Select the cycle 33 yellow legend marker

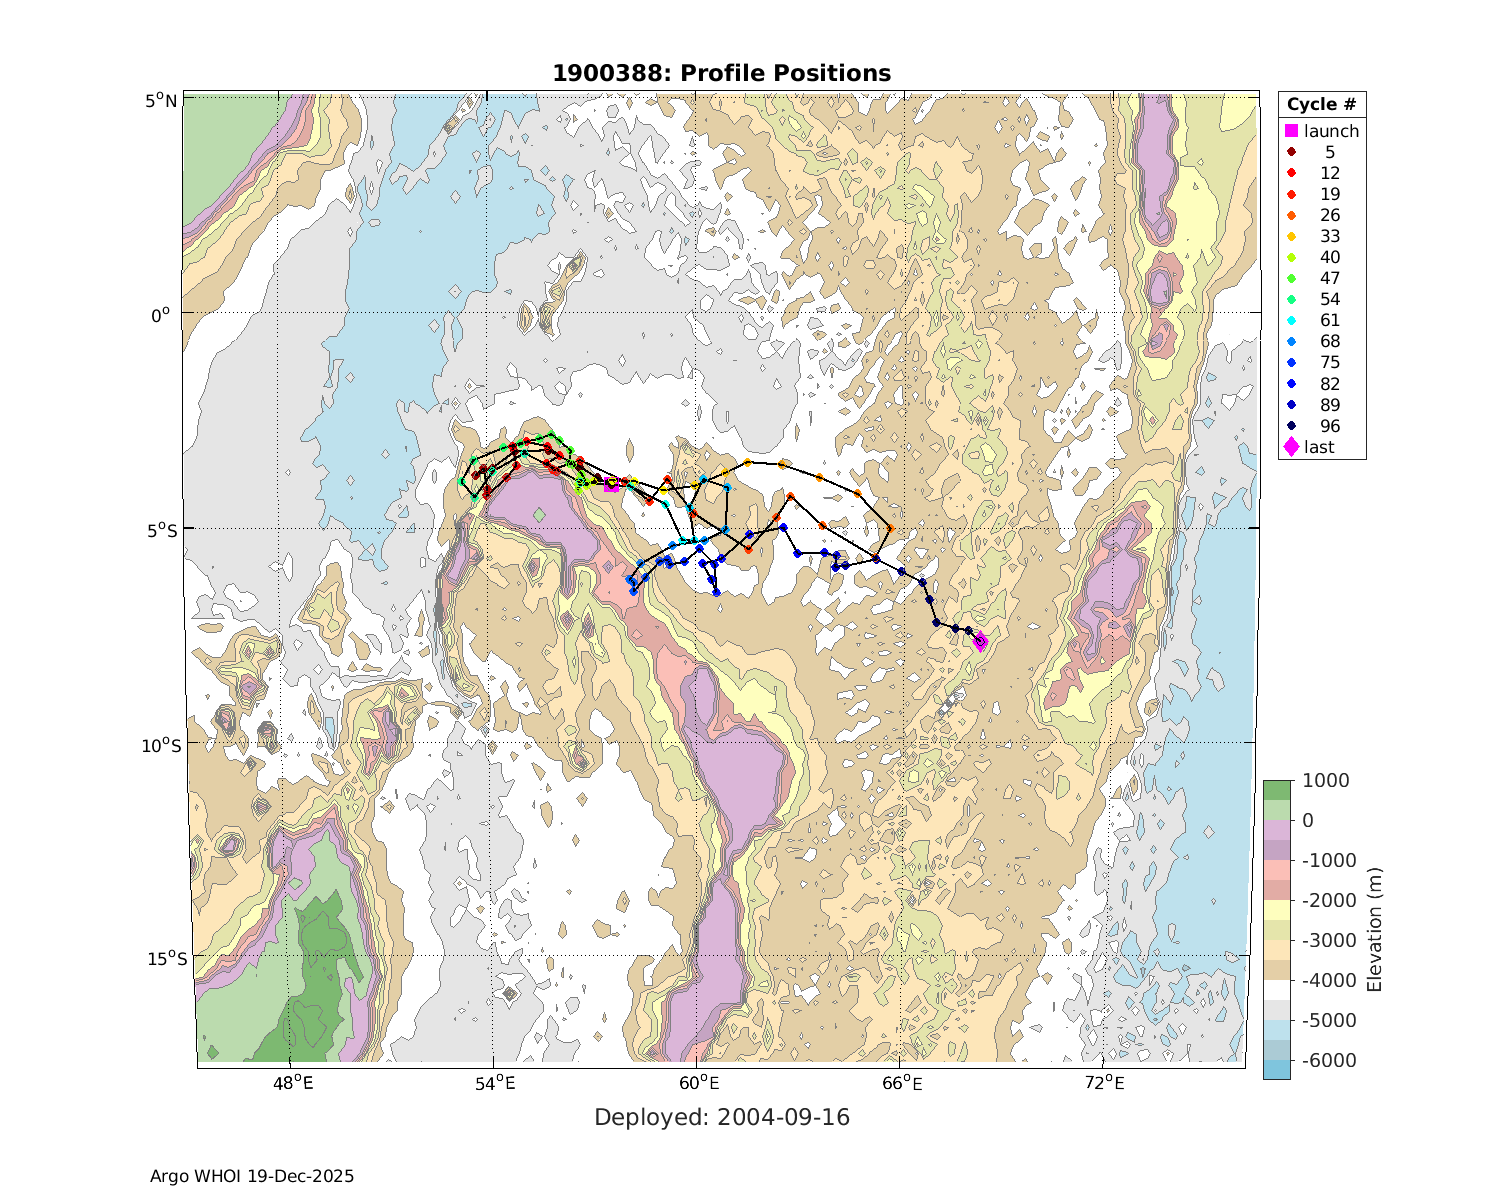coord(1291,236)
